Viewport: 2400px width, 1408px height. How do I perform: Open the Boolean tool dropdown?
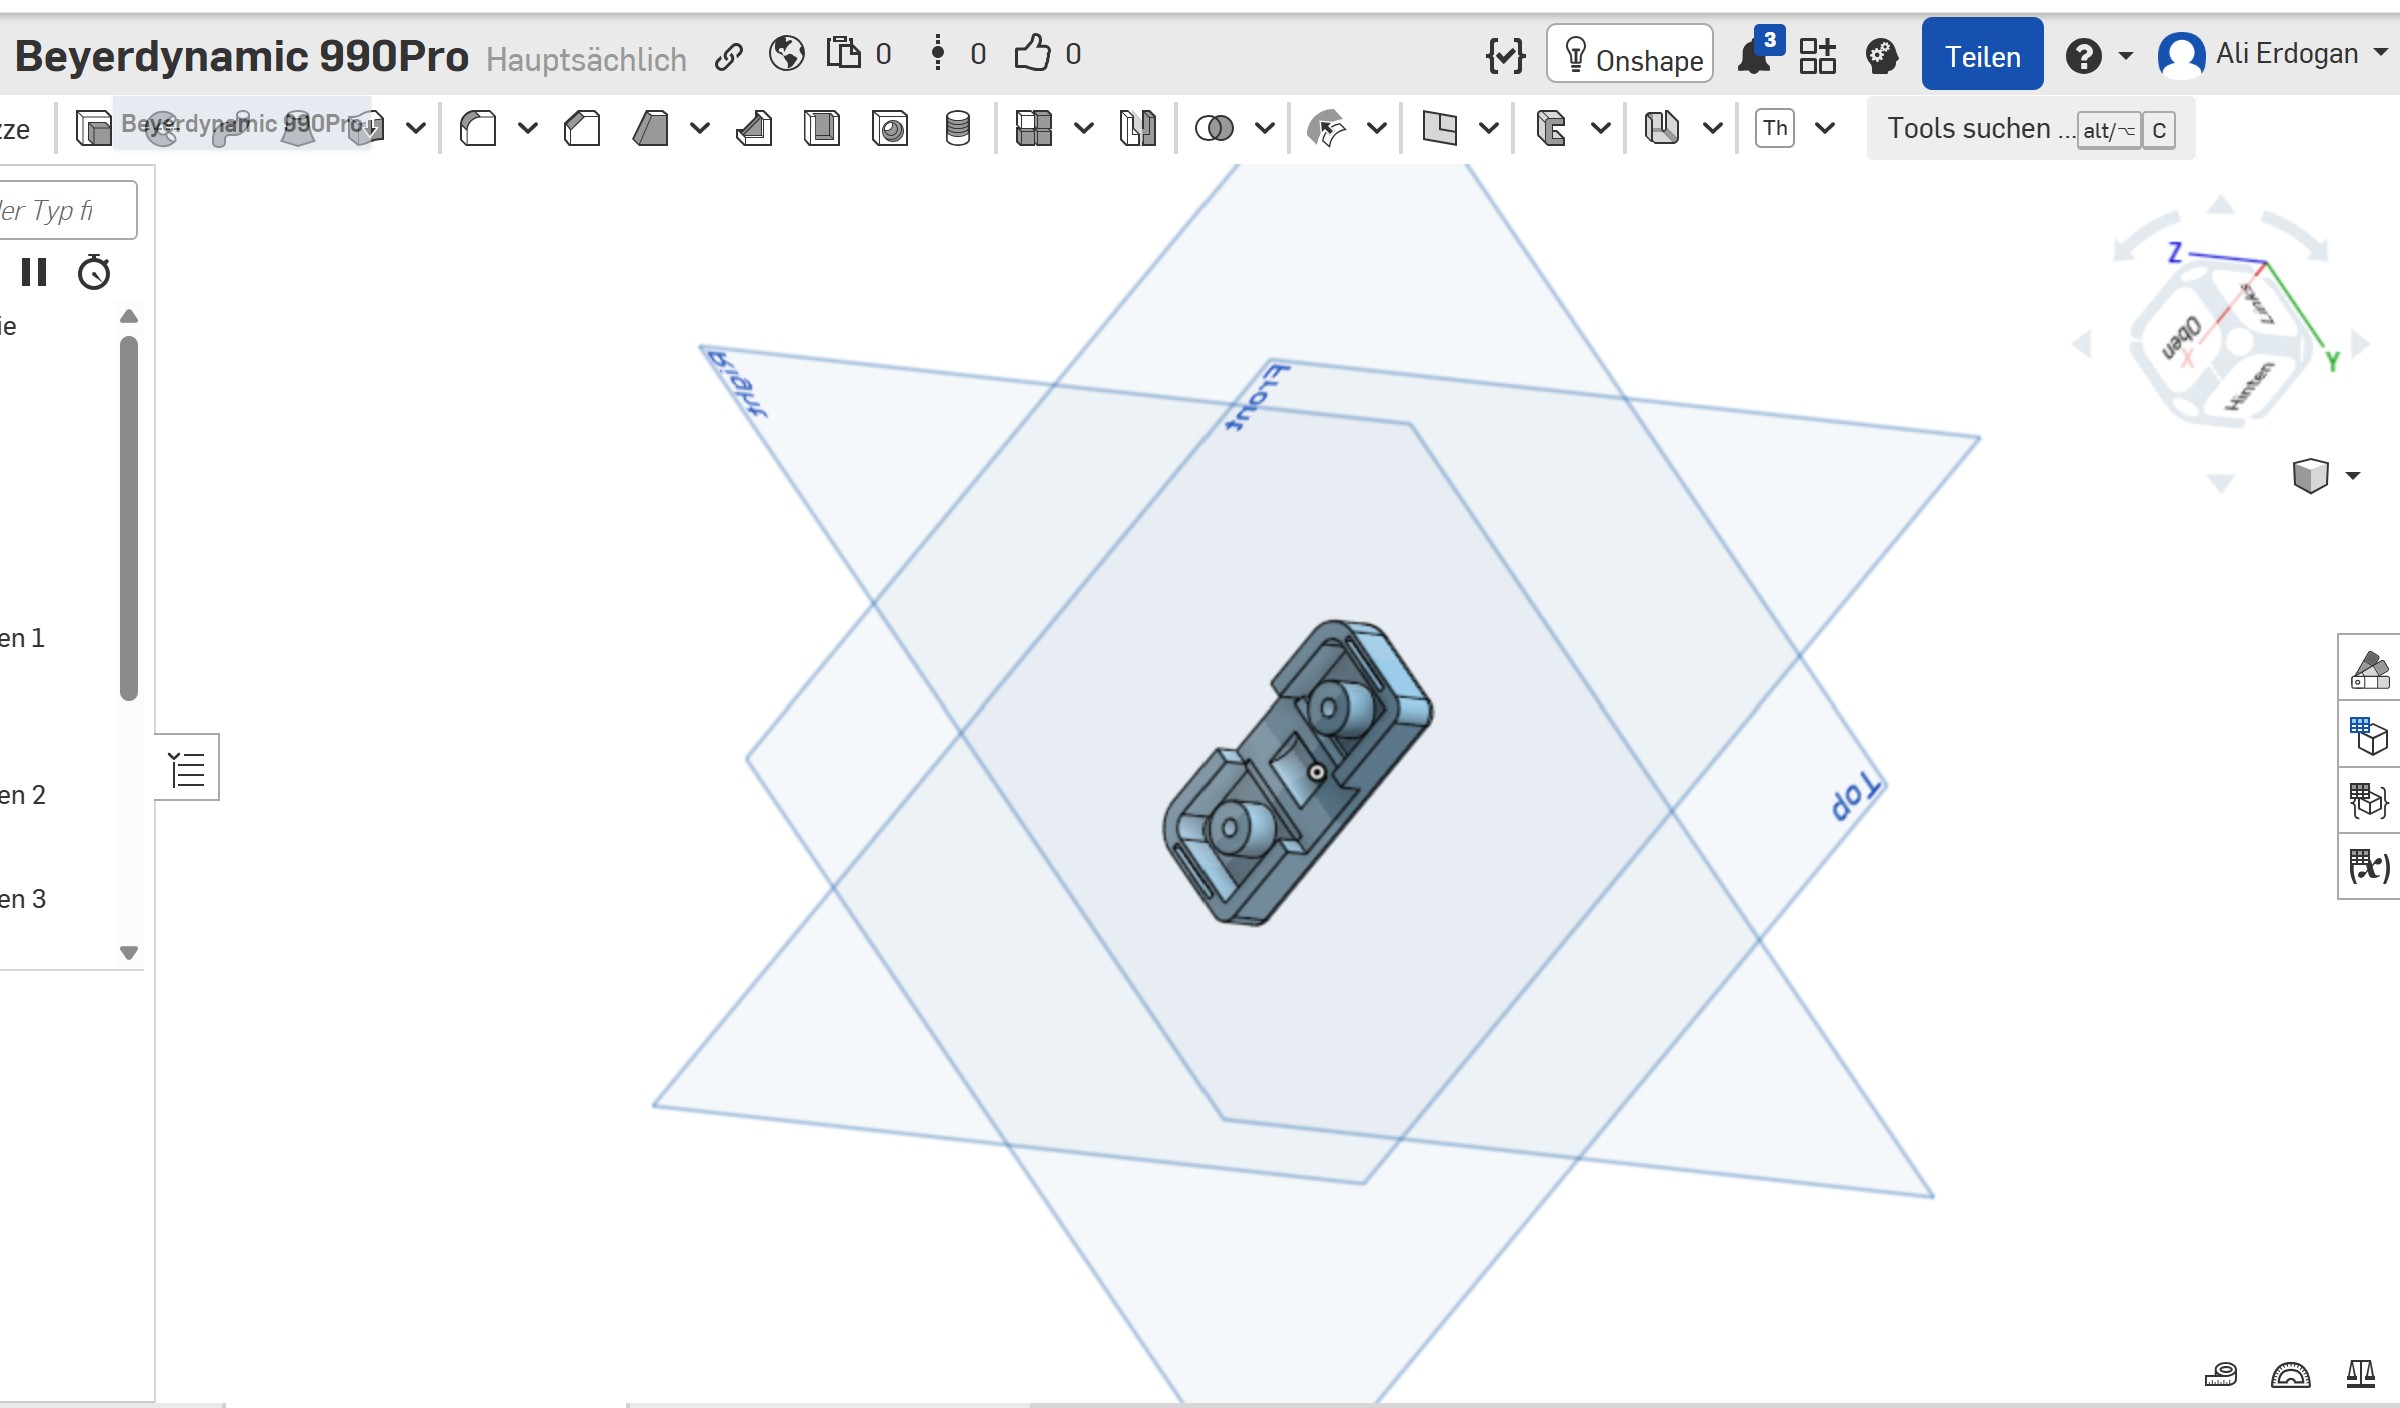coord(1265,128)
